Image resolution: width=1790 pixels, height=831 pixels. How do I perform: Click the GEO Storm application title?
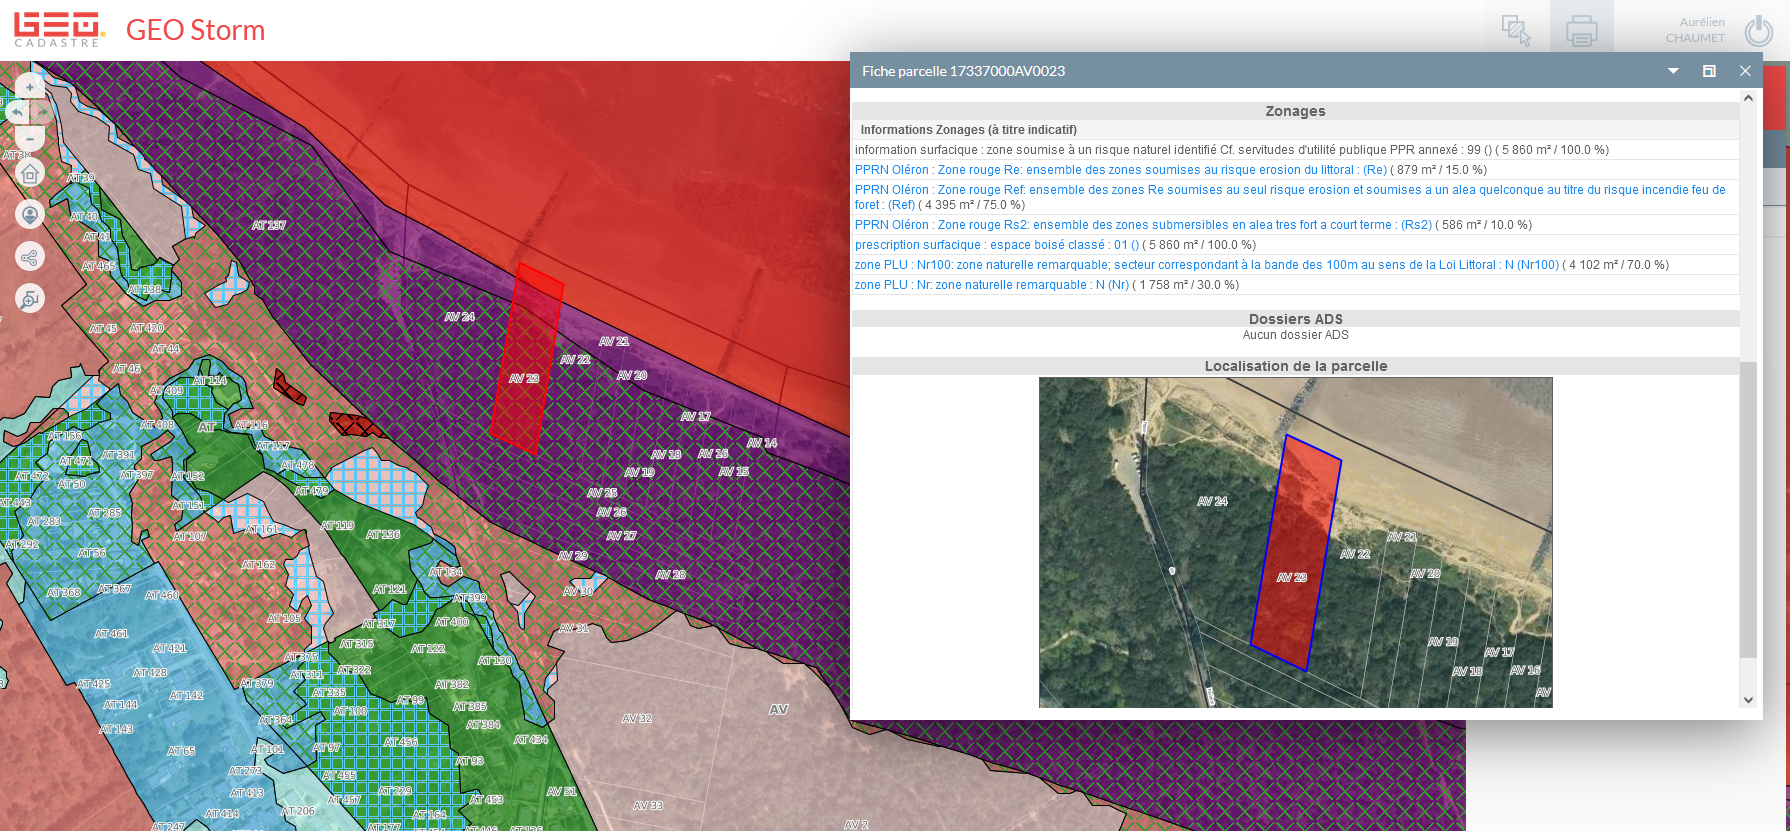pyautogui.click(x=195, y=30)
